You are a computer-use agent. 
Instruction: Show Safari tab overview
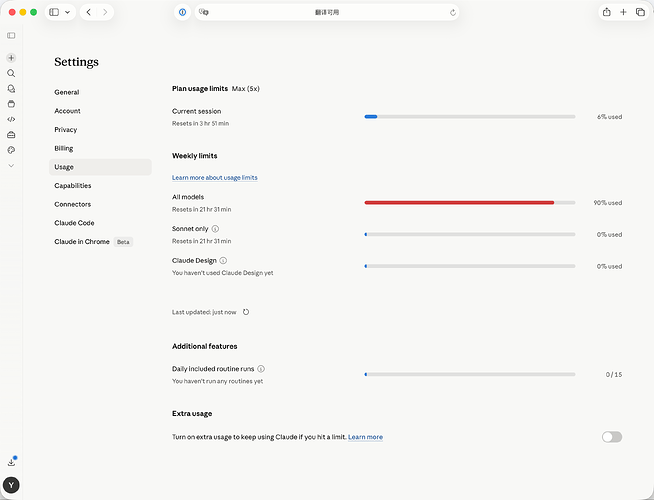[x=640, y=12]
